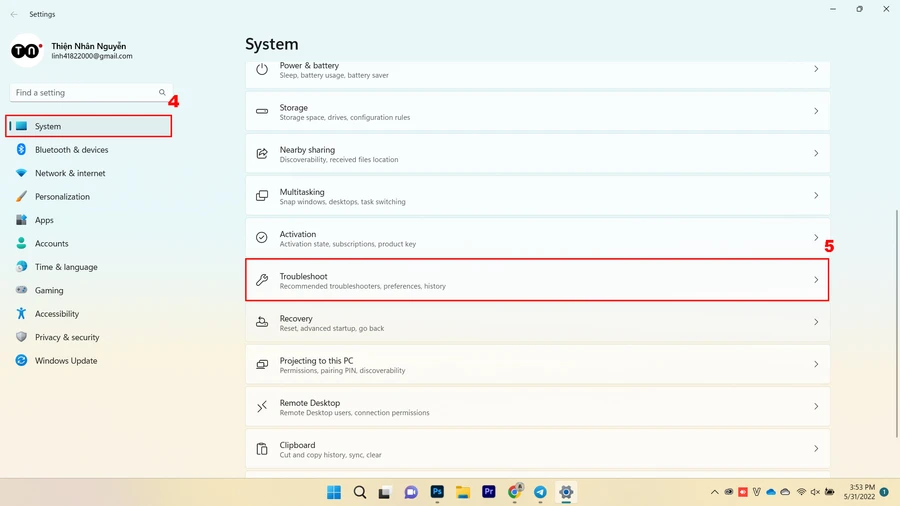Go back with the Settings back arrow
This screenshot has height=506, width=900.
click(14, 14)
